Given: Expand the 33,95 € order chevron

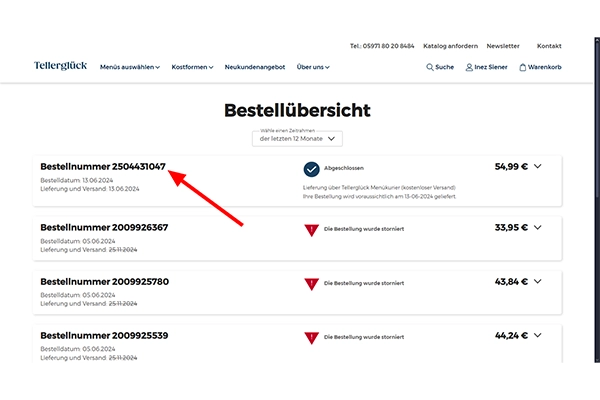Looking at the screenshot, I should tap(538, 227).
